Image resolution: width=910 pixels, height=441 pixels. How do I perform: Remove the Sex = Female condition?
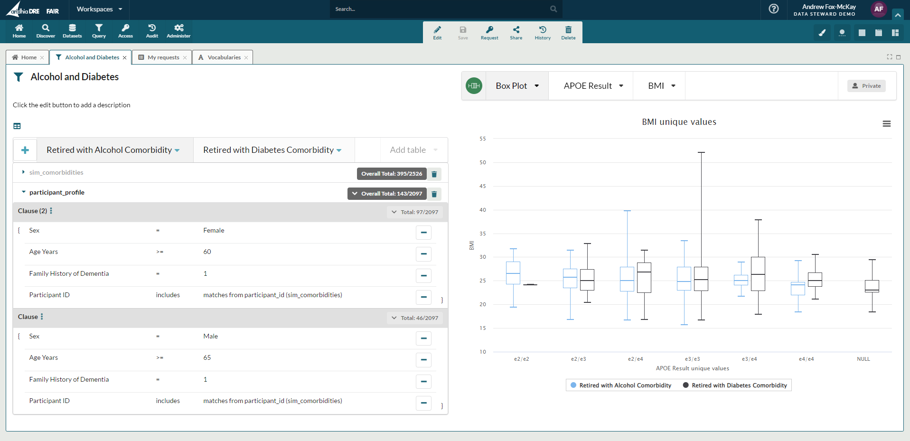[x=424, y=233]
